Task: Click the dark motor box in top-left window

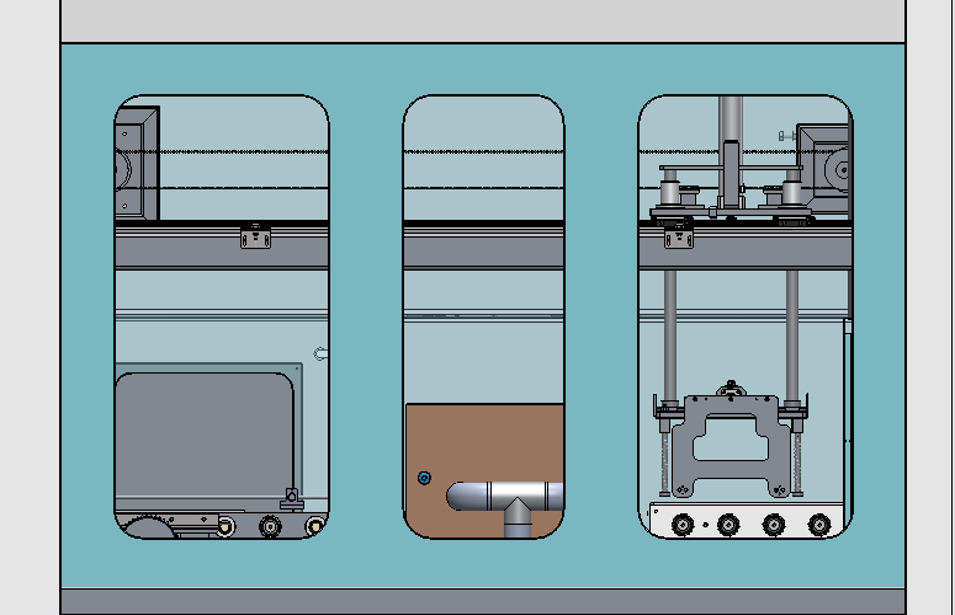Action: pyautogui.click(x=137, y=163)
